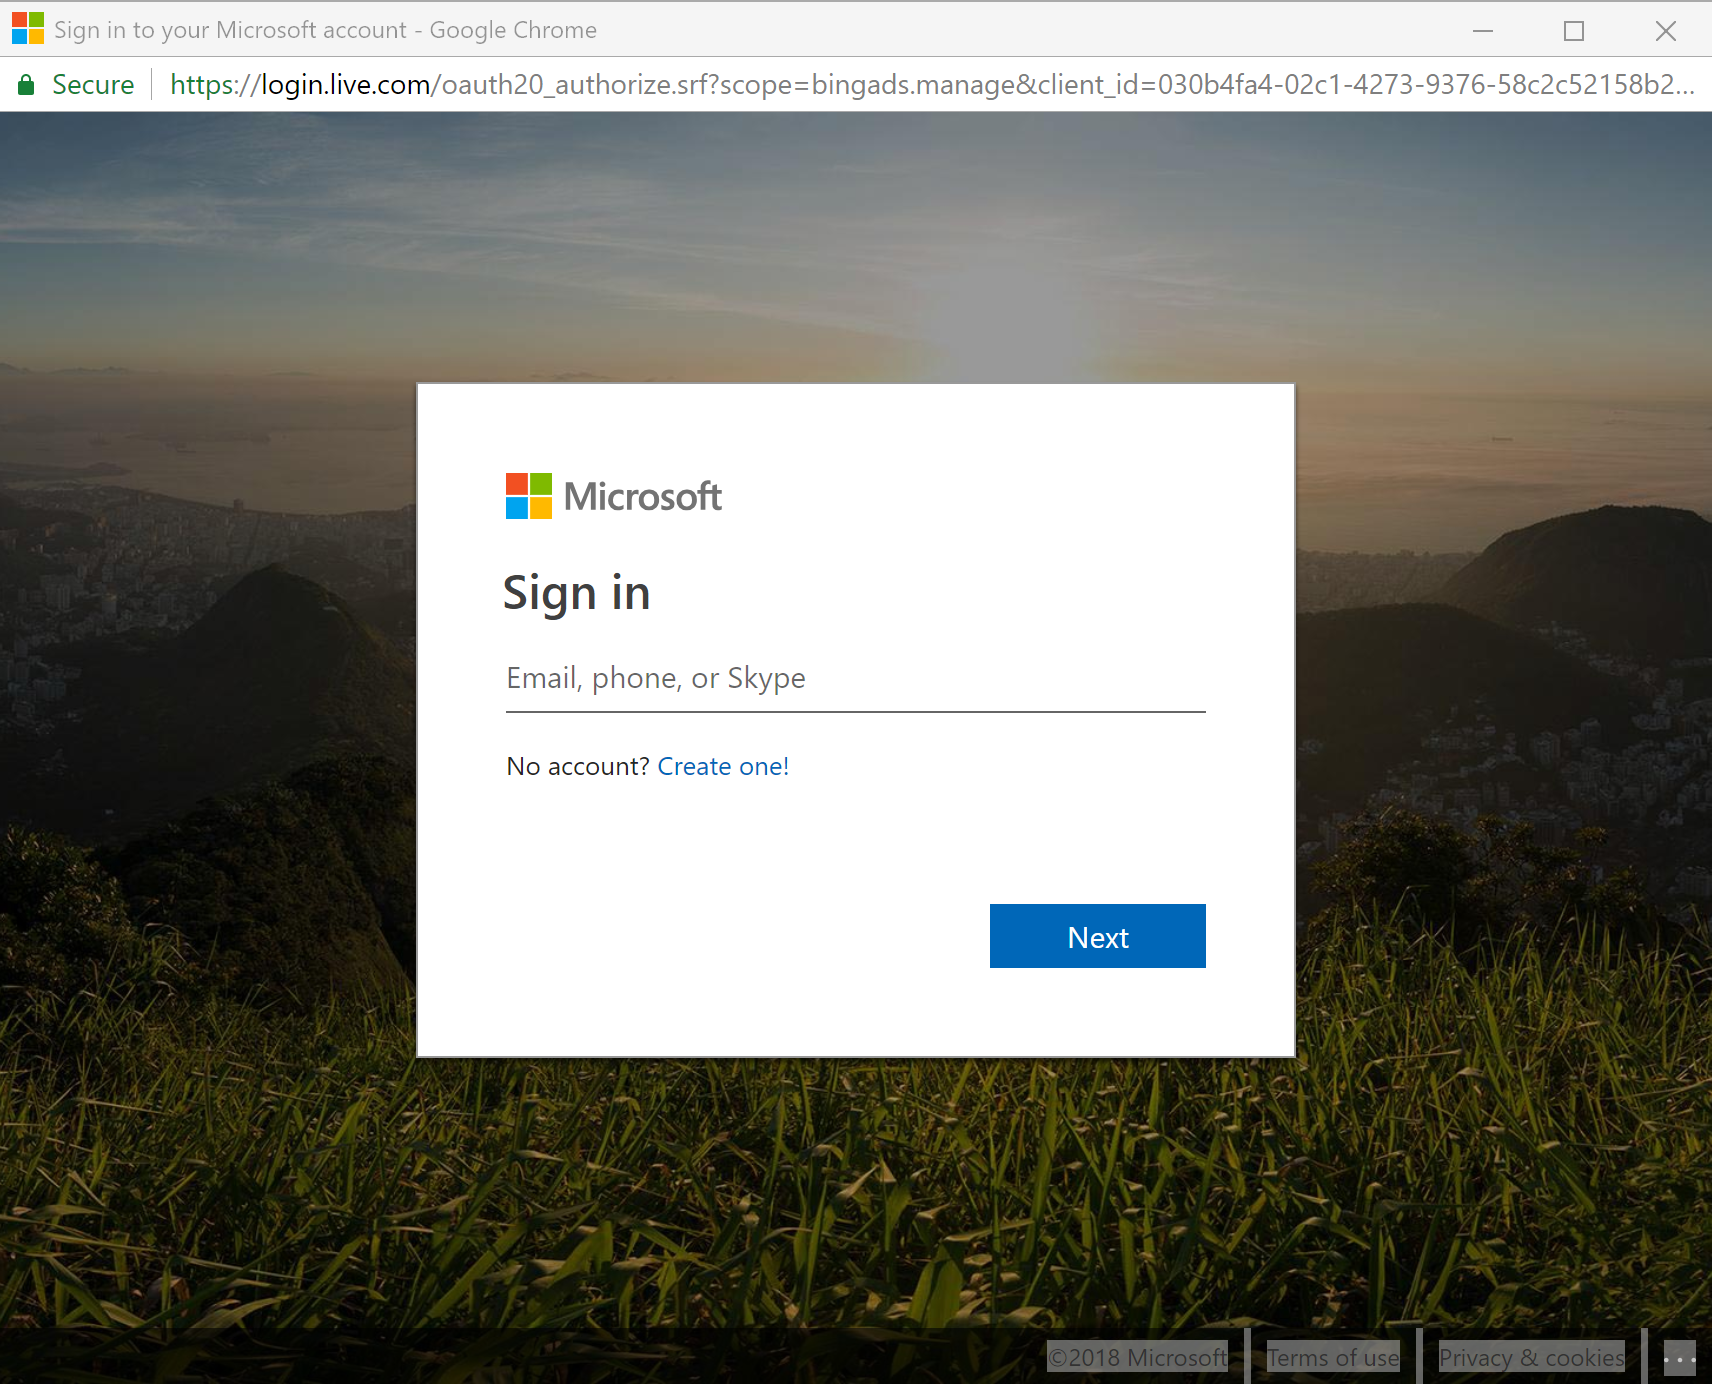Click the ©2018 Microsoft footer text

coord(1137,1358)
